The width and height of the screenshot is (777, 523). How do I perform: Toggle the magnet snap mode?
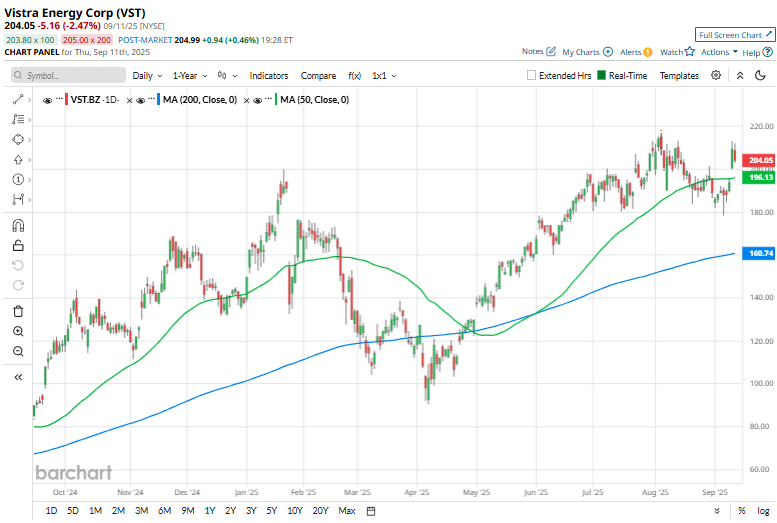pos(18,226)
